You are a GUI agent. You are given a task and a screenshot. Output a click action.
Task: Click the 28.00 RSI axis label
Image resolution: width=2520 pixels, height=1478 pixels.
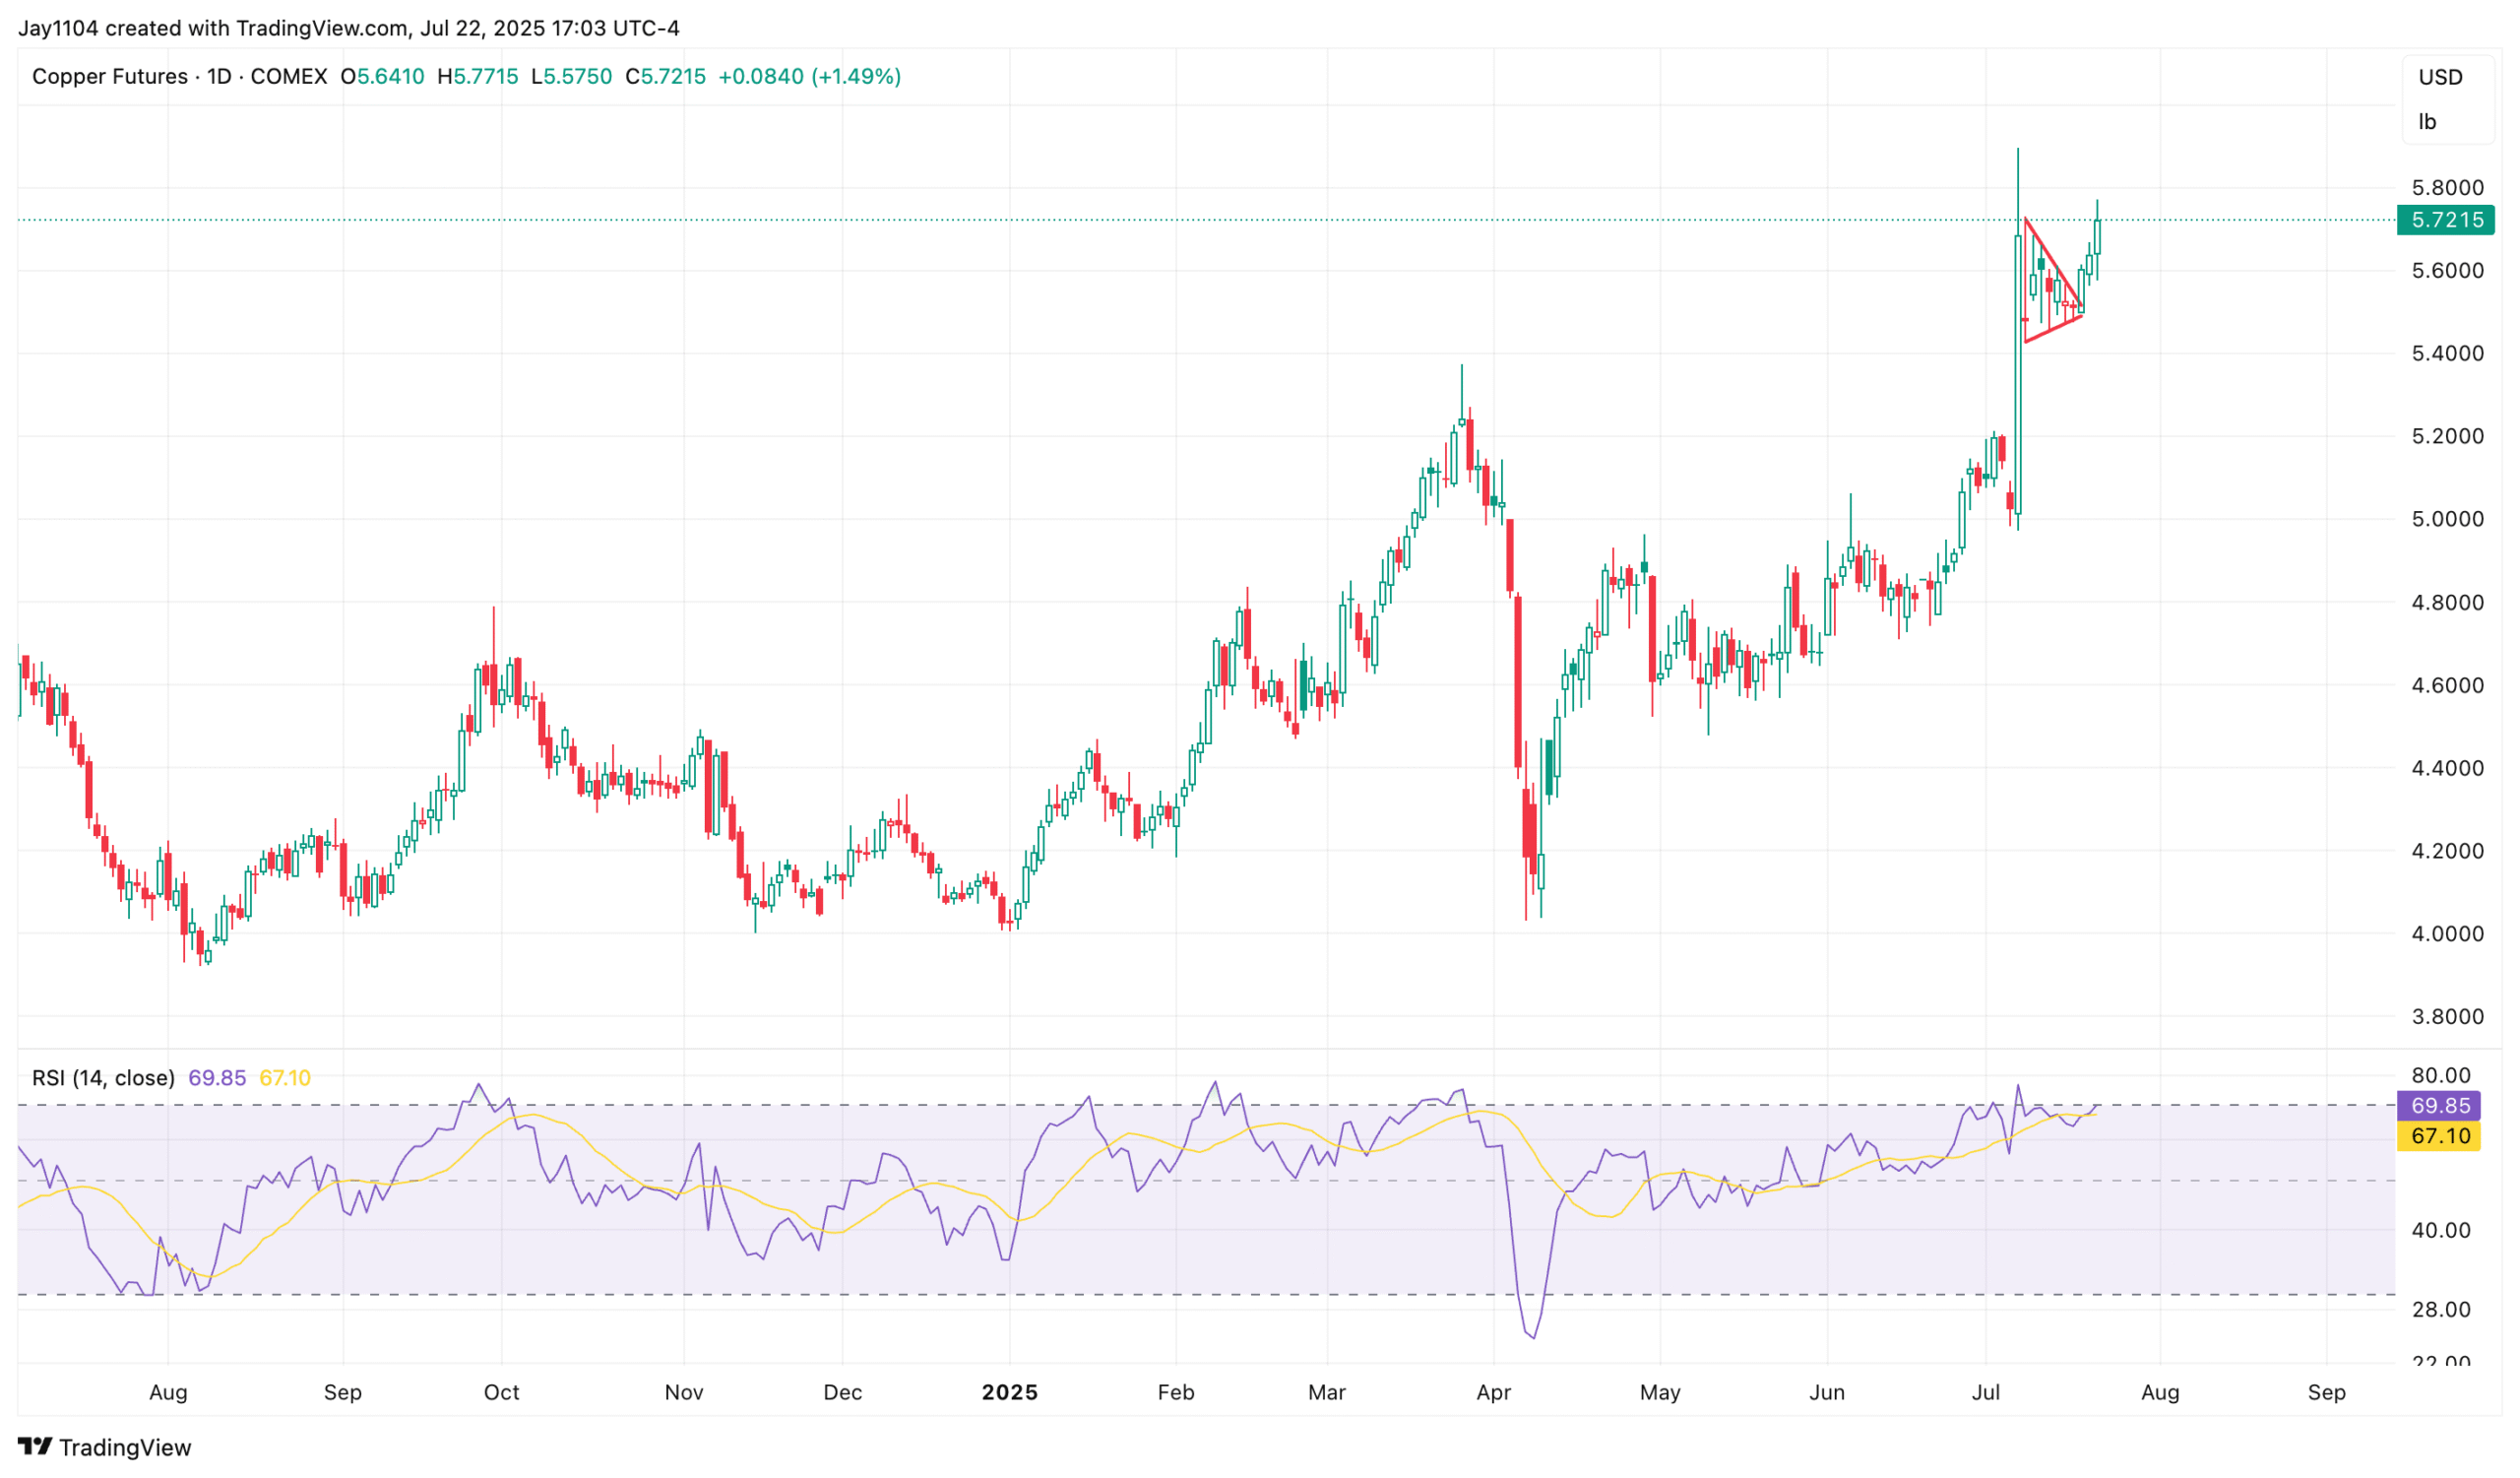click(x=2440, y=1310)
